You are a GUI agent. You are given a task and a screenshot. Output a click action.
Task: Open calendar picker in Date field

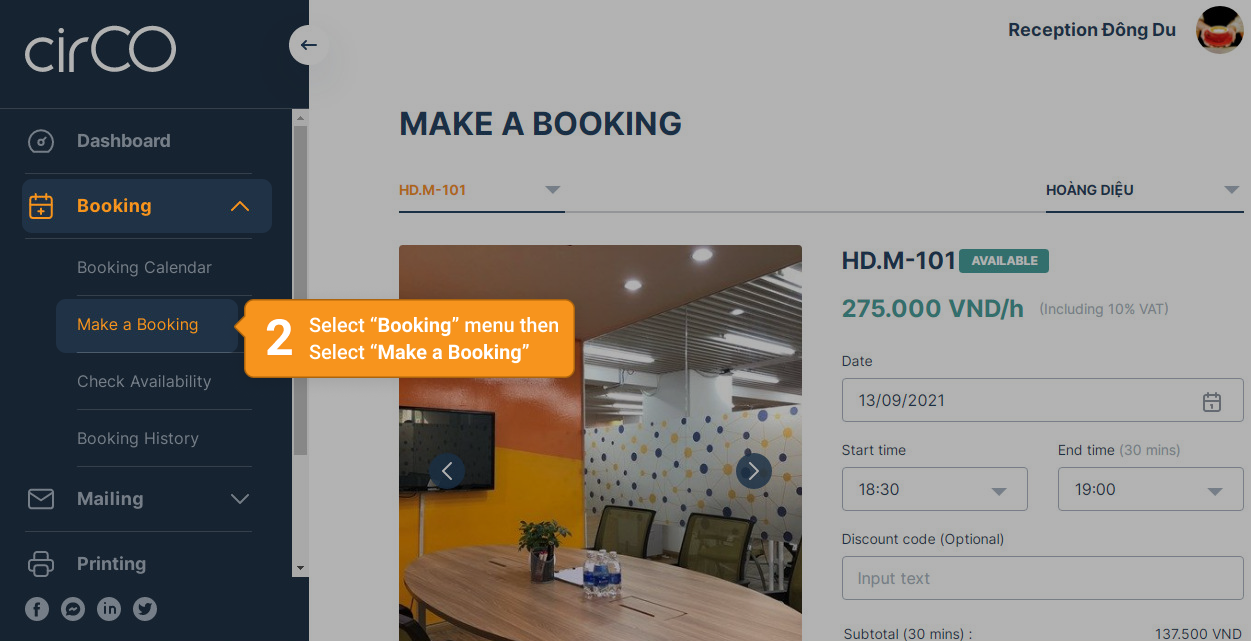point(1211,401)
